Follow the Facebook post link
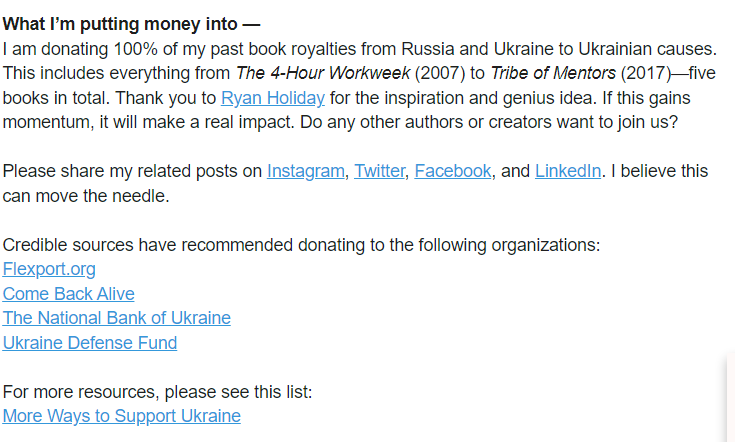This screenshot has height=442, width=735. pos(453,171)
